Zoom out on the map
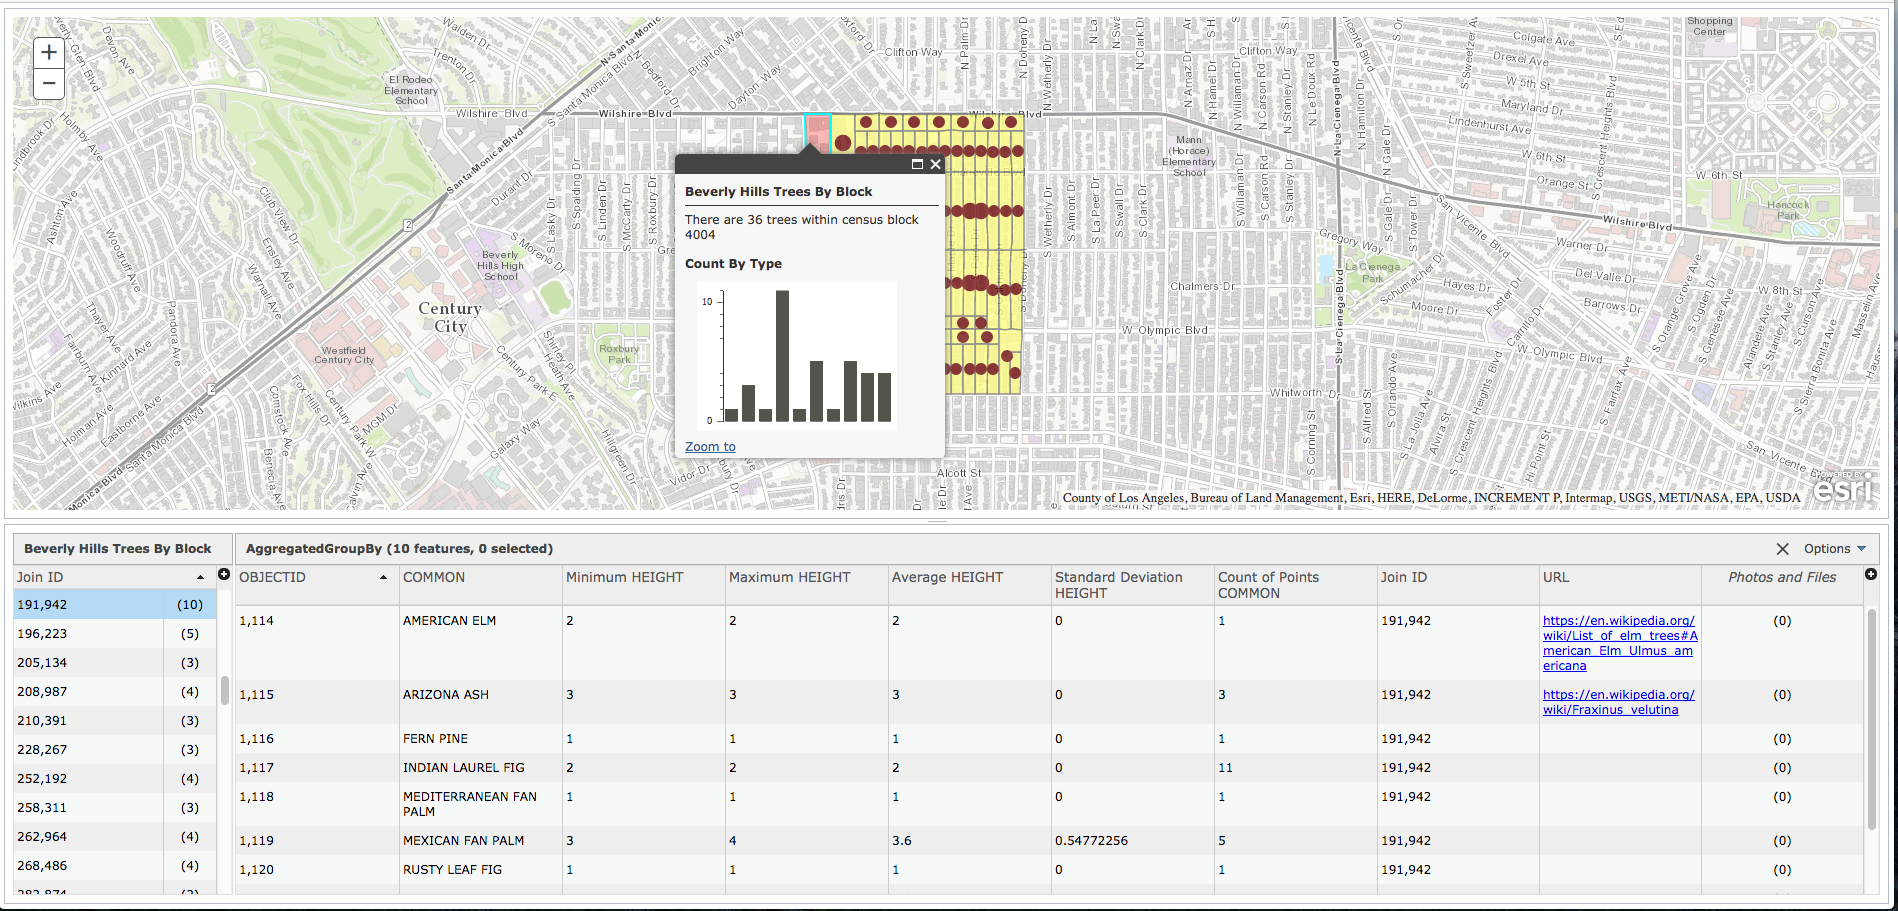1898x911 pixels. tap(49, 84)
